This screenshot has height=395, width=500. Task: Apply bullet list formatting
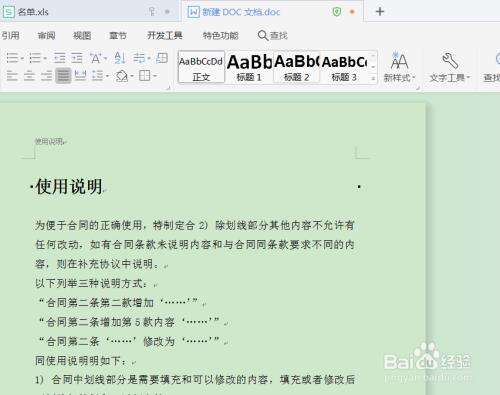[12, 58]
